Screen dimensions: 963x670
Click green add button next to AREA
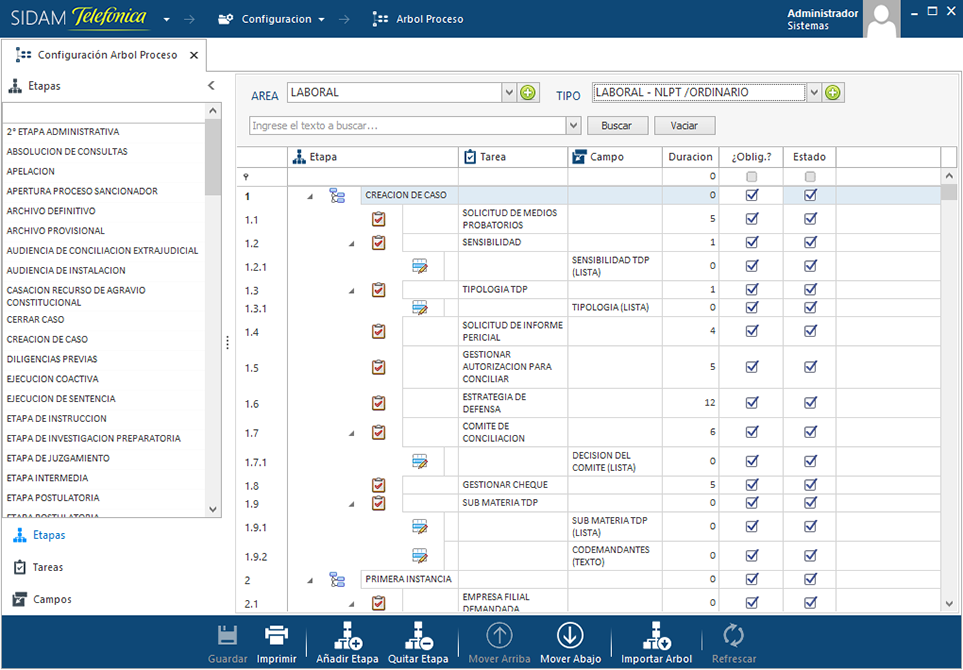pyautogui.click(x=529, y=93)
